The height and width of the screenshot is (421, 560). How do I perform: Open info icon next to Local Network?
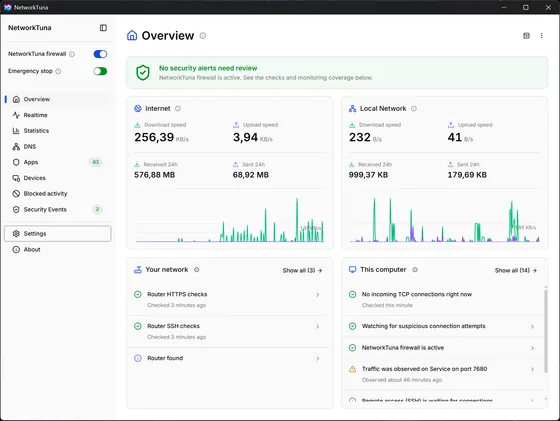click(x=414, y=109)
